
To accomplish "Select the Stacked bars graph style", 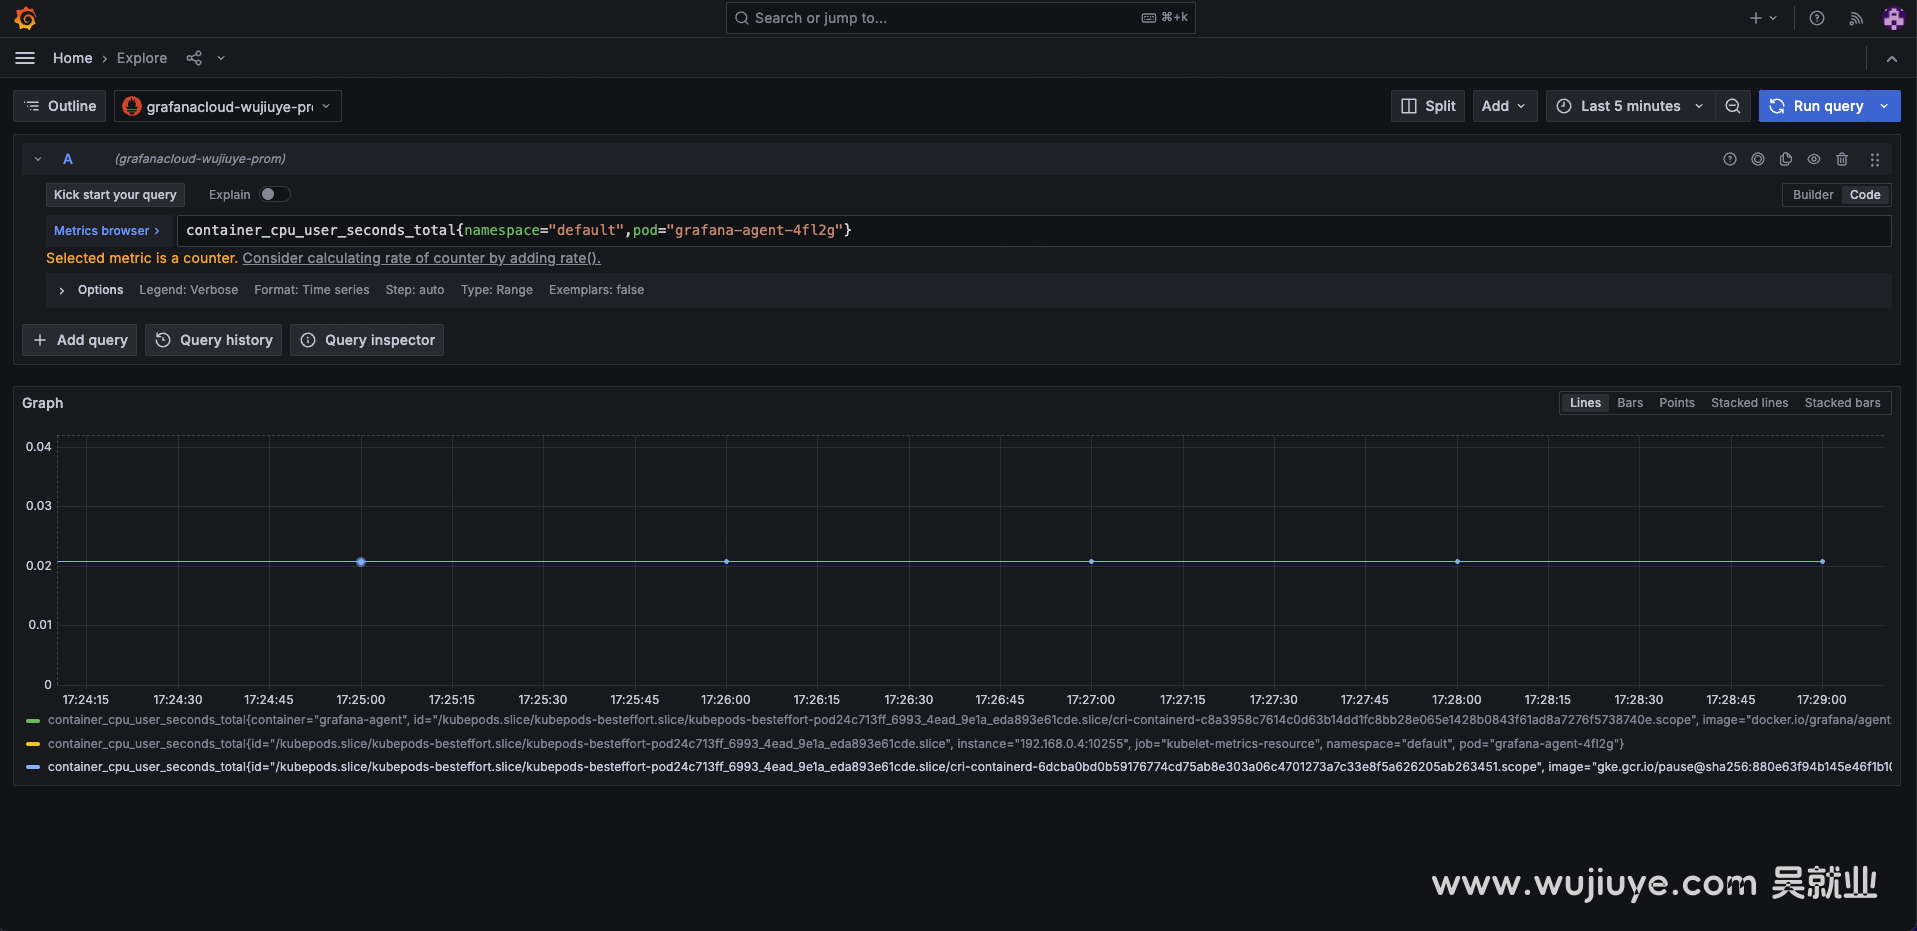I will [1842, 403].
